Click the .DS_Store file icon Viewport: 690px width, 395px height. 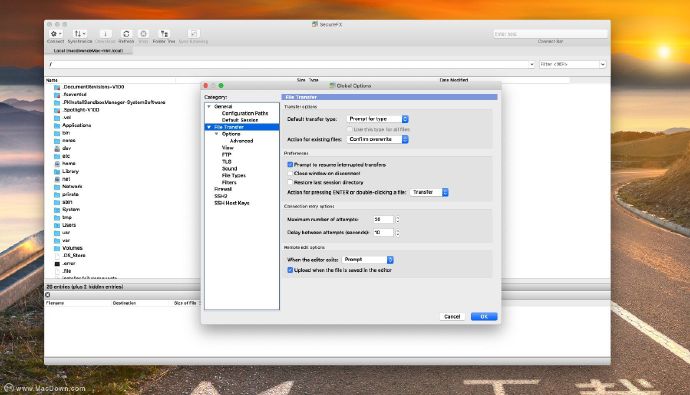(57, 256)
